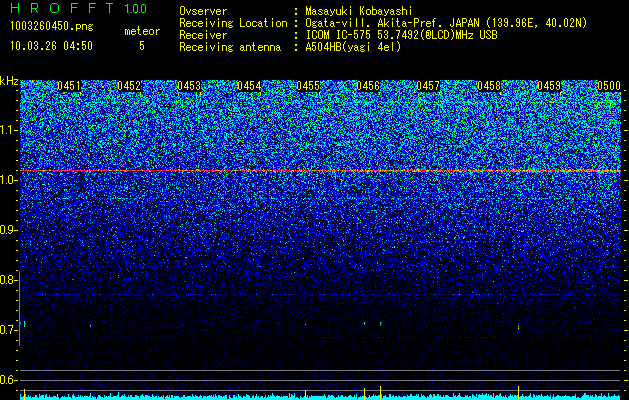Click the 0457 time marker
This screenshot has height=400, width=629.
click(428, 86)
